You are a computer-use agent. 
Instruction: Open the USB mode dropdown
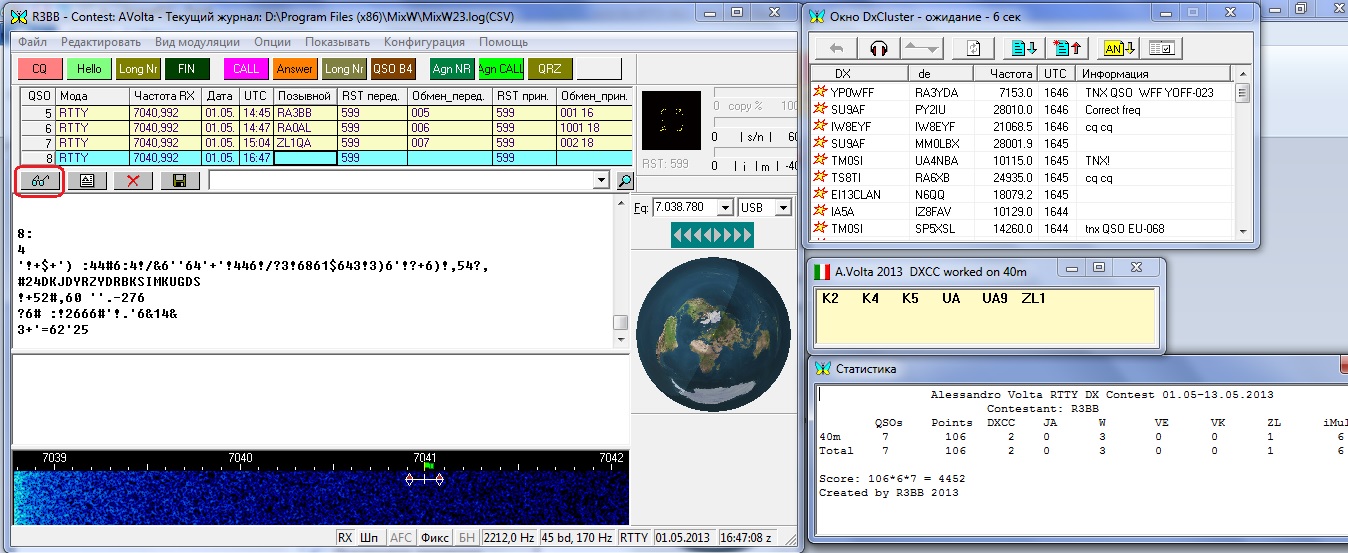click(x=782, y=208)
